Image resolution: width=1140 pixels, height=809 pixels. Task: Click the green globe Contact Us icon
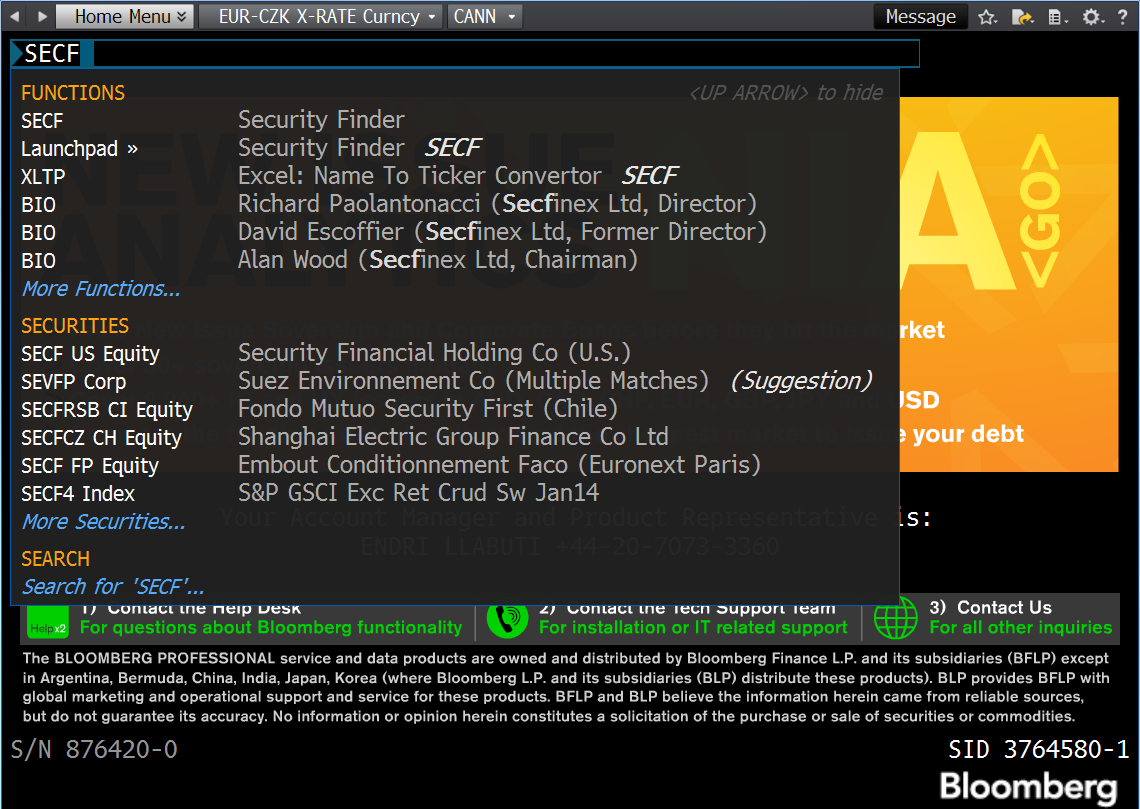(x=895, y=619)
